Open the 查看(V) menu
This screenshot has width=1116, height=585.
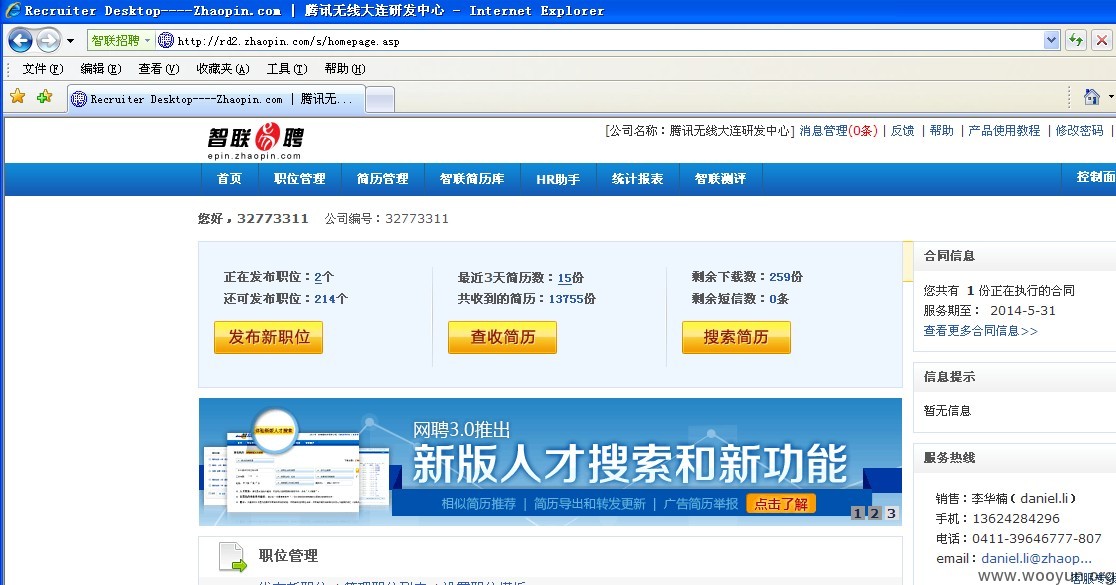[158, 68]
